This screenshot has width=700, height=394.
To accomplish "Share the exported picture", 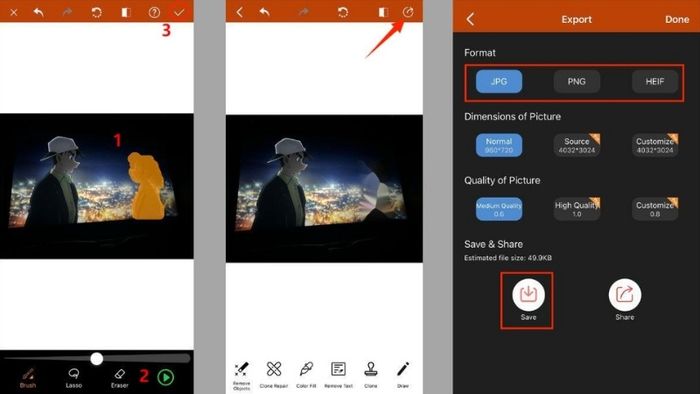I will [625, 299].
